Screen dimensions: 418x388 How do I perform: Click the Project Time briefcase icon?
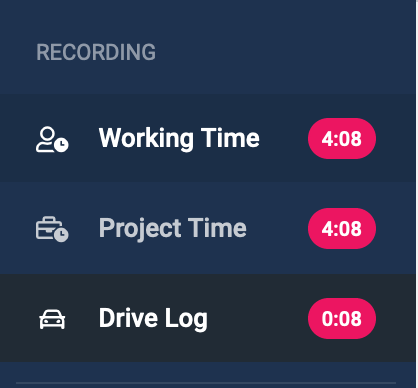click(52, 229)
